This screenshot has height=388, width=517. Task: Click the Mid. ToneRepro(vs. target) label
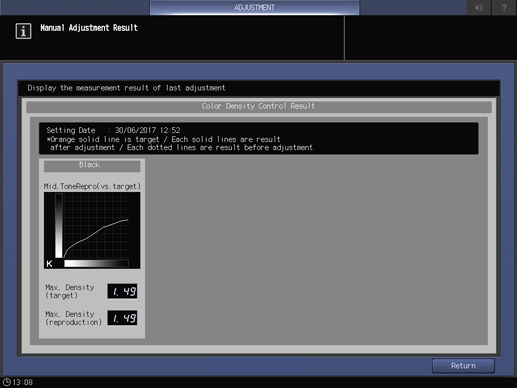click(92, 186)
